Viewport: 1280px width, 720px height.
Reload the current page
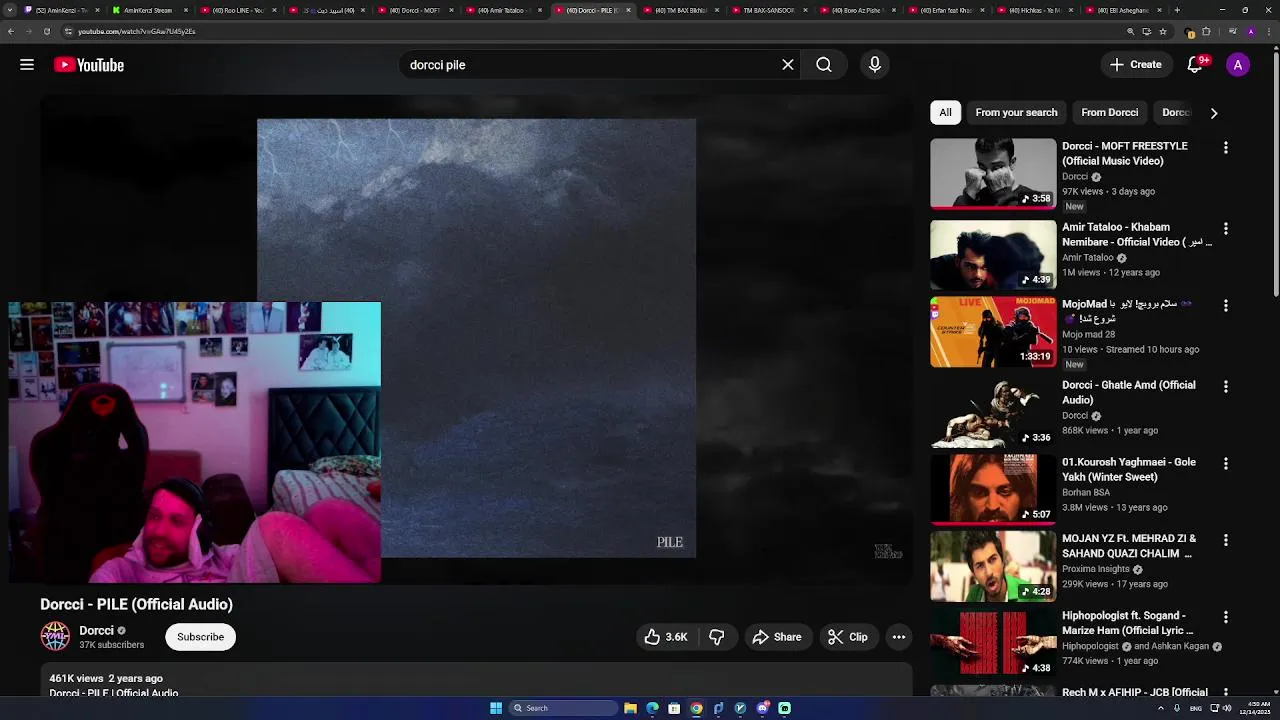[x=46, y=31]
